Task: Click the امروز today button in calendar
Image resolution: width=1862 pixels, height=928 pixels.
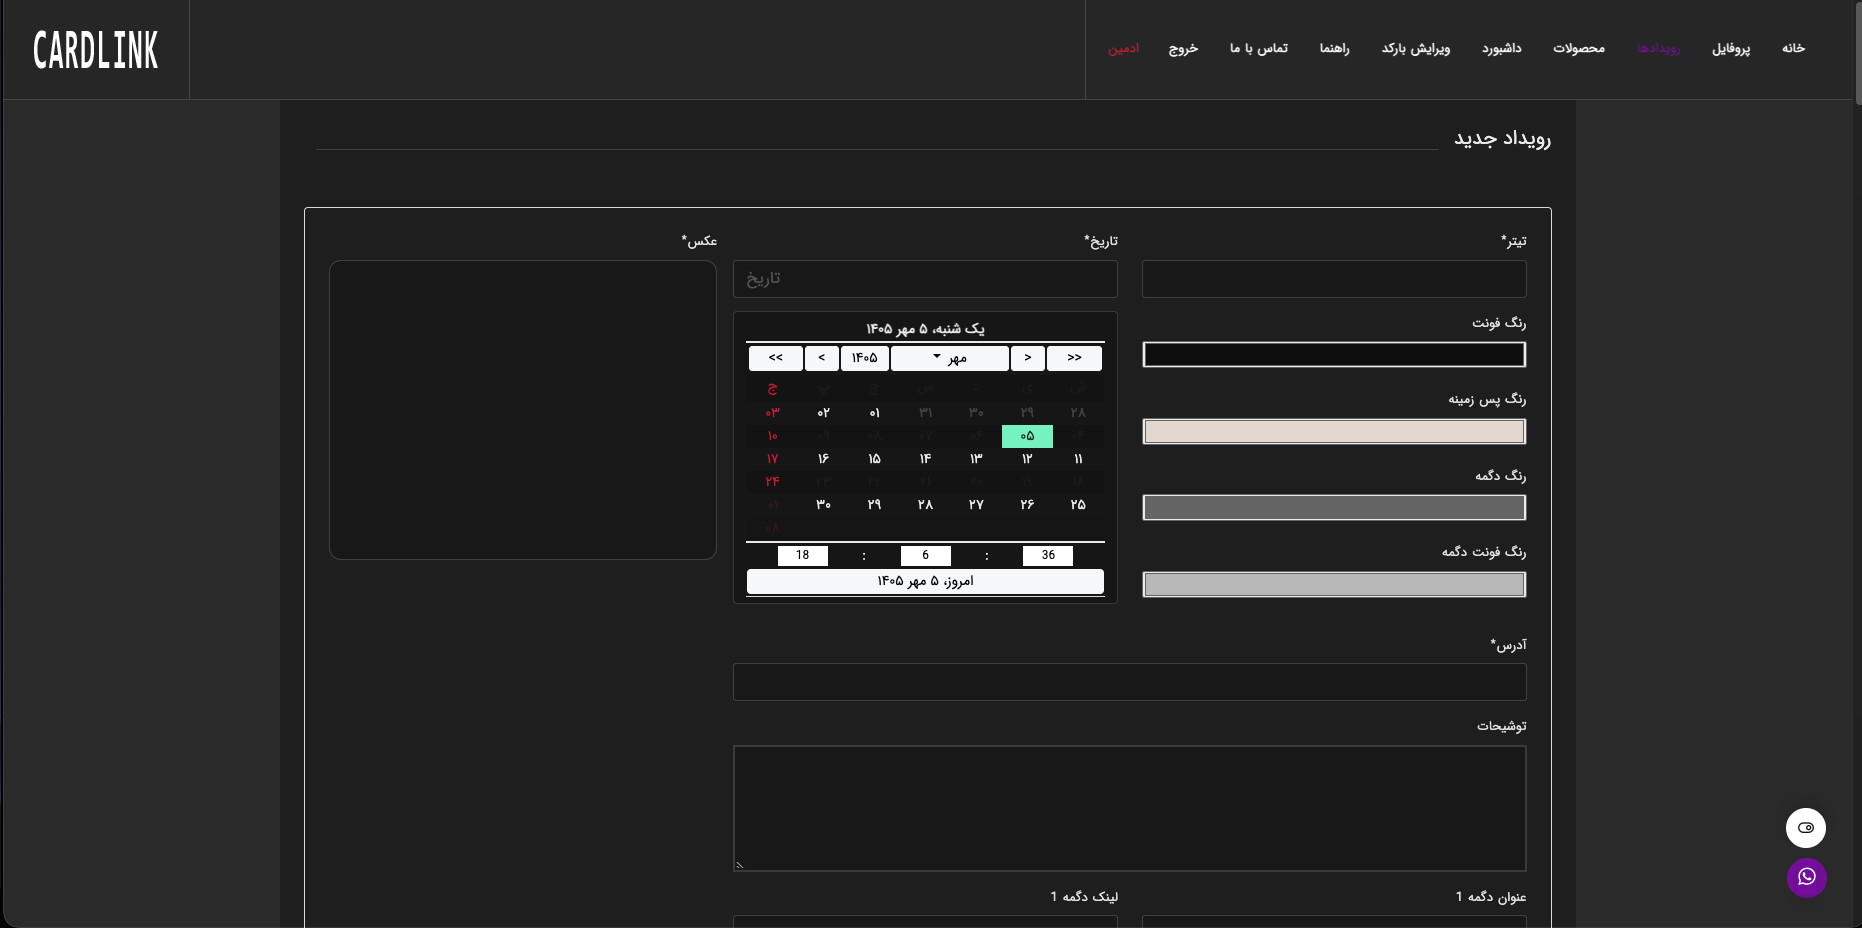Action: (x=925, y=581)
